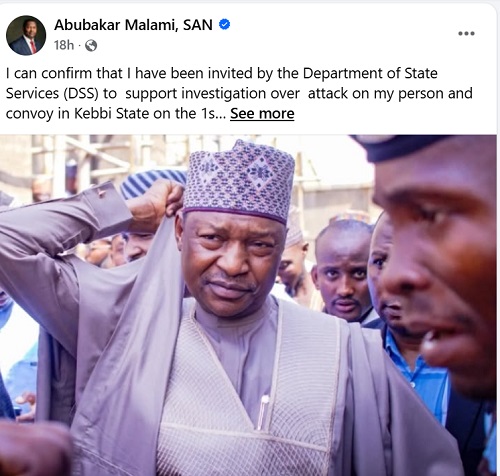
Task: Click the embroidered cap in the photo
Action: coord(239,180)
